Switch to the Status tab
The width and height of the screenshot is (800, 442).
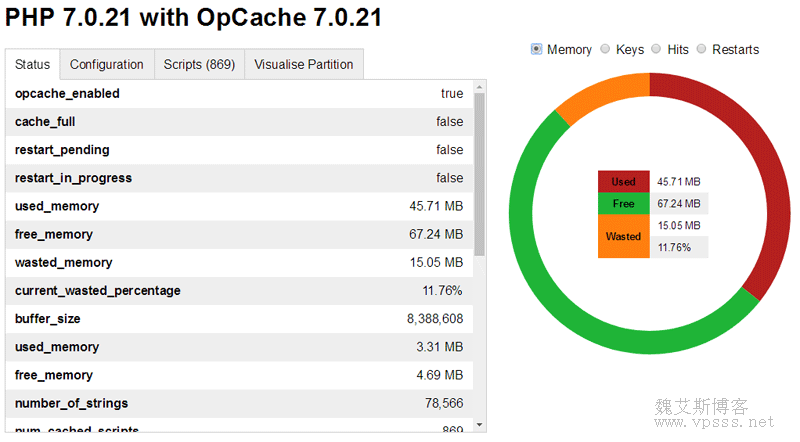point(32,64)
